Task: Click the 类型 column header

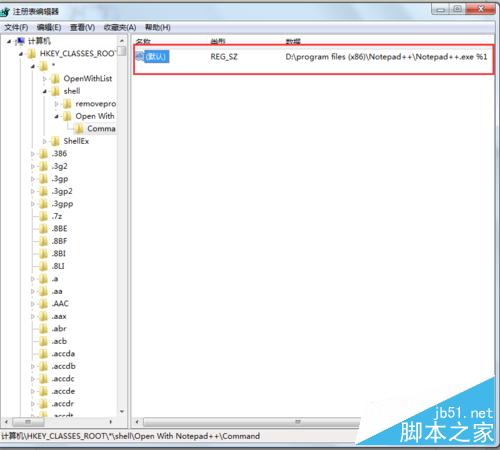Action: click(x=218, y=42)
